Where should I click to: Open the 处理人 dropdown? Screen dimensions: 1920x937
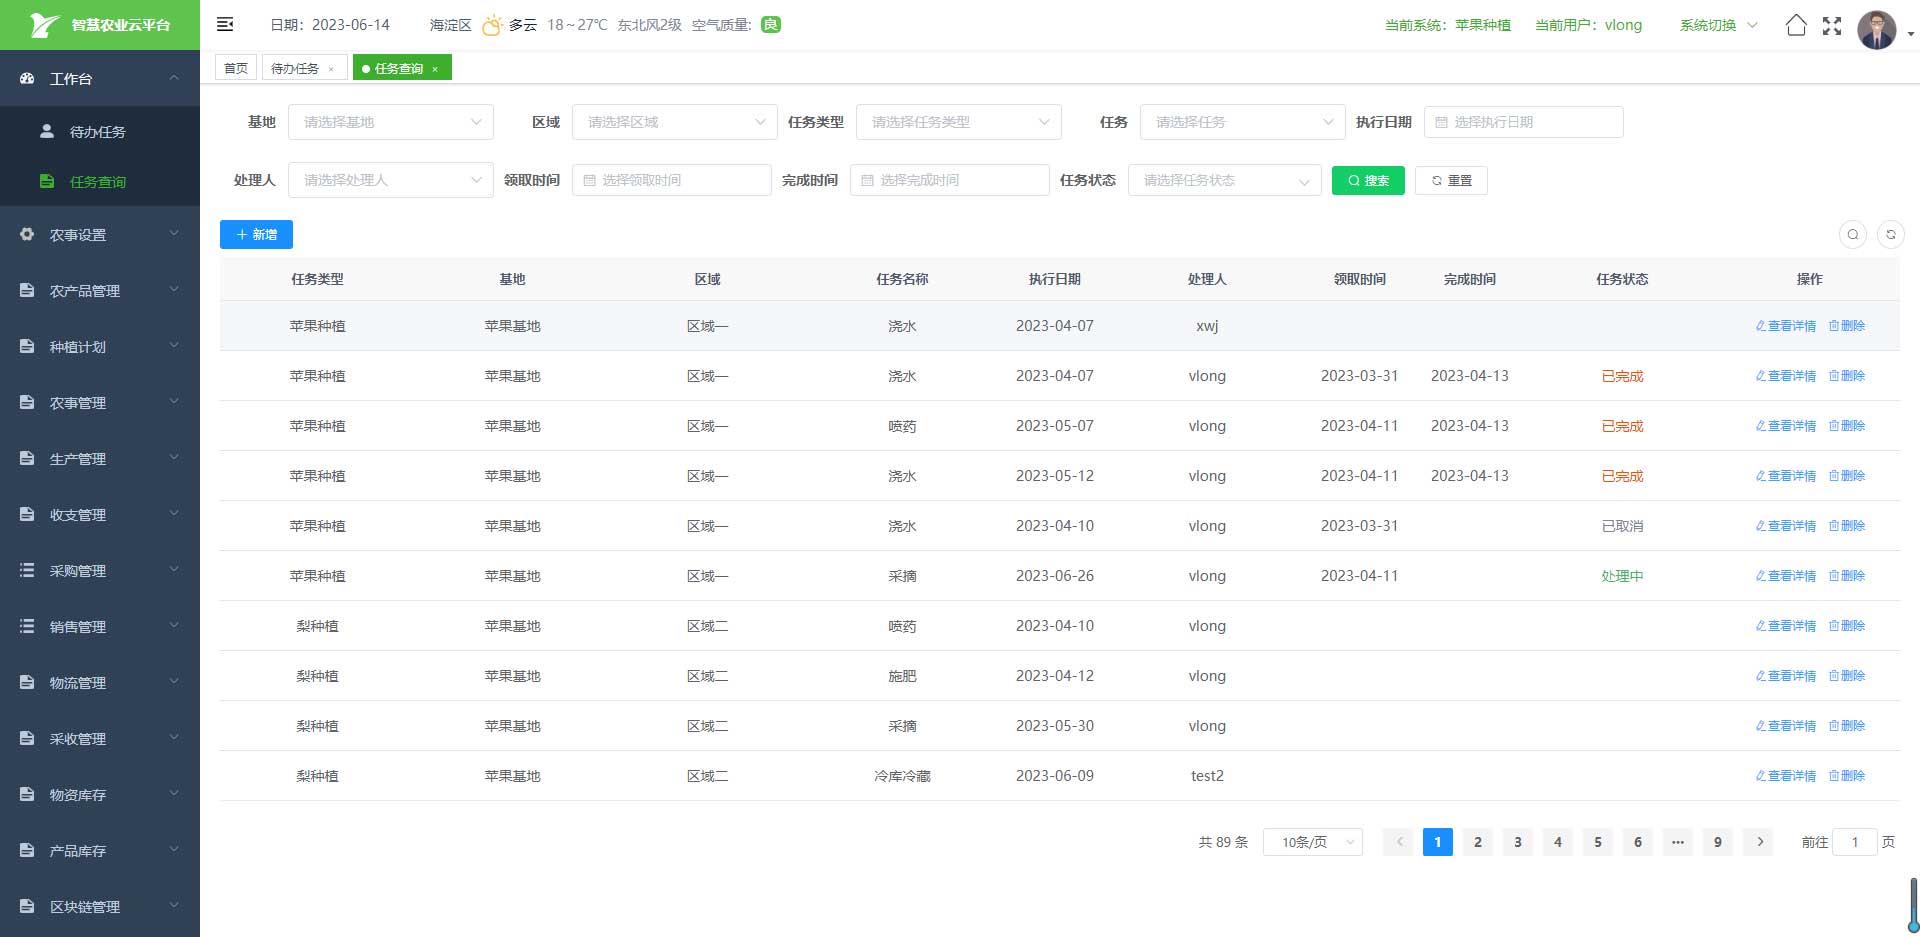[x=391, y=180]
